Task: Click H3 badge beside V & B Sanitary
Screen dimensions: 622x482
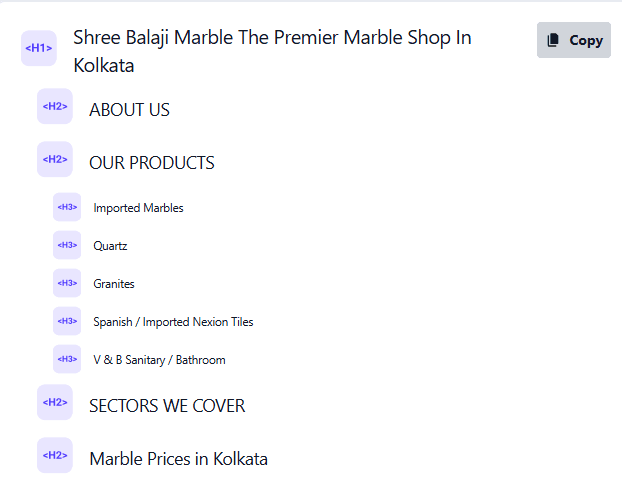Action: 67,359
